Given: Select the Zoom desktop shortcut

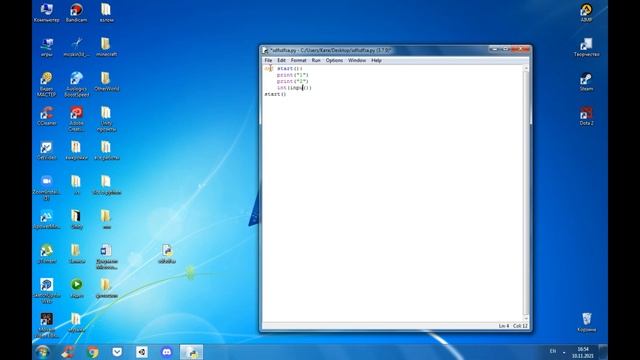Looking at the screenshot, I should (x=47, y=188).
